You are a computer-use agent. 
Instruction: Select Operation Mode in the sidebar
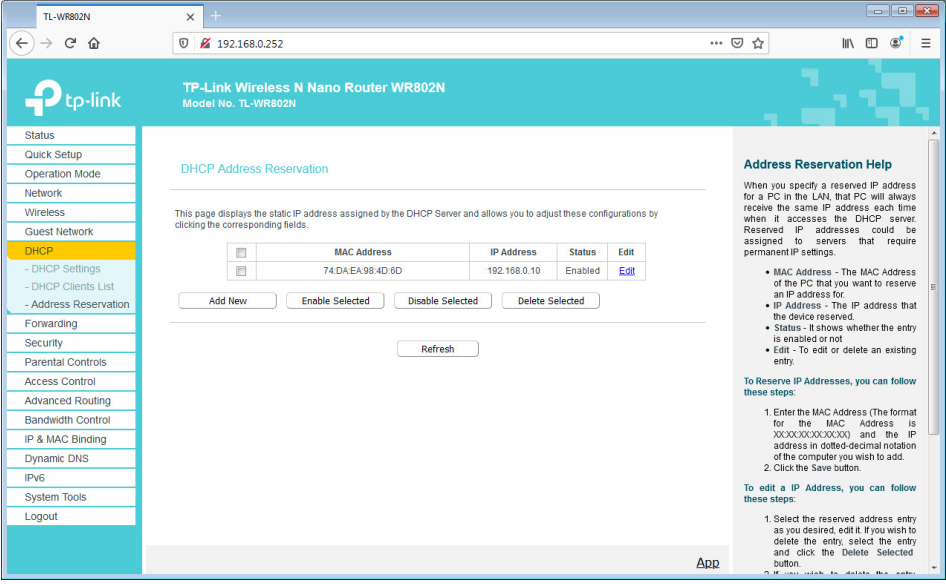[71, 174]
